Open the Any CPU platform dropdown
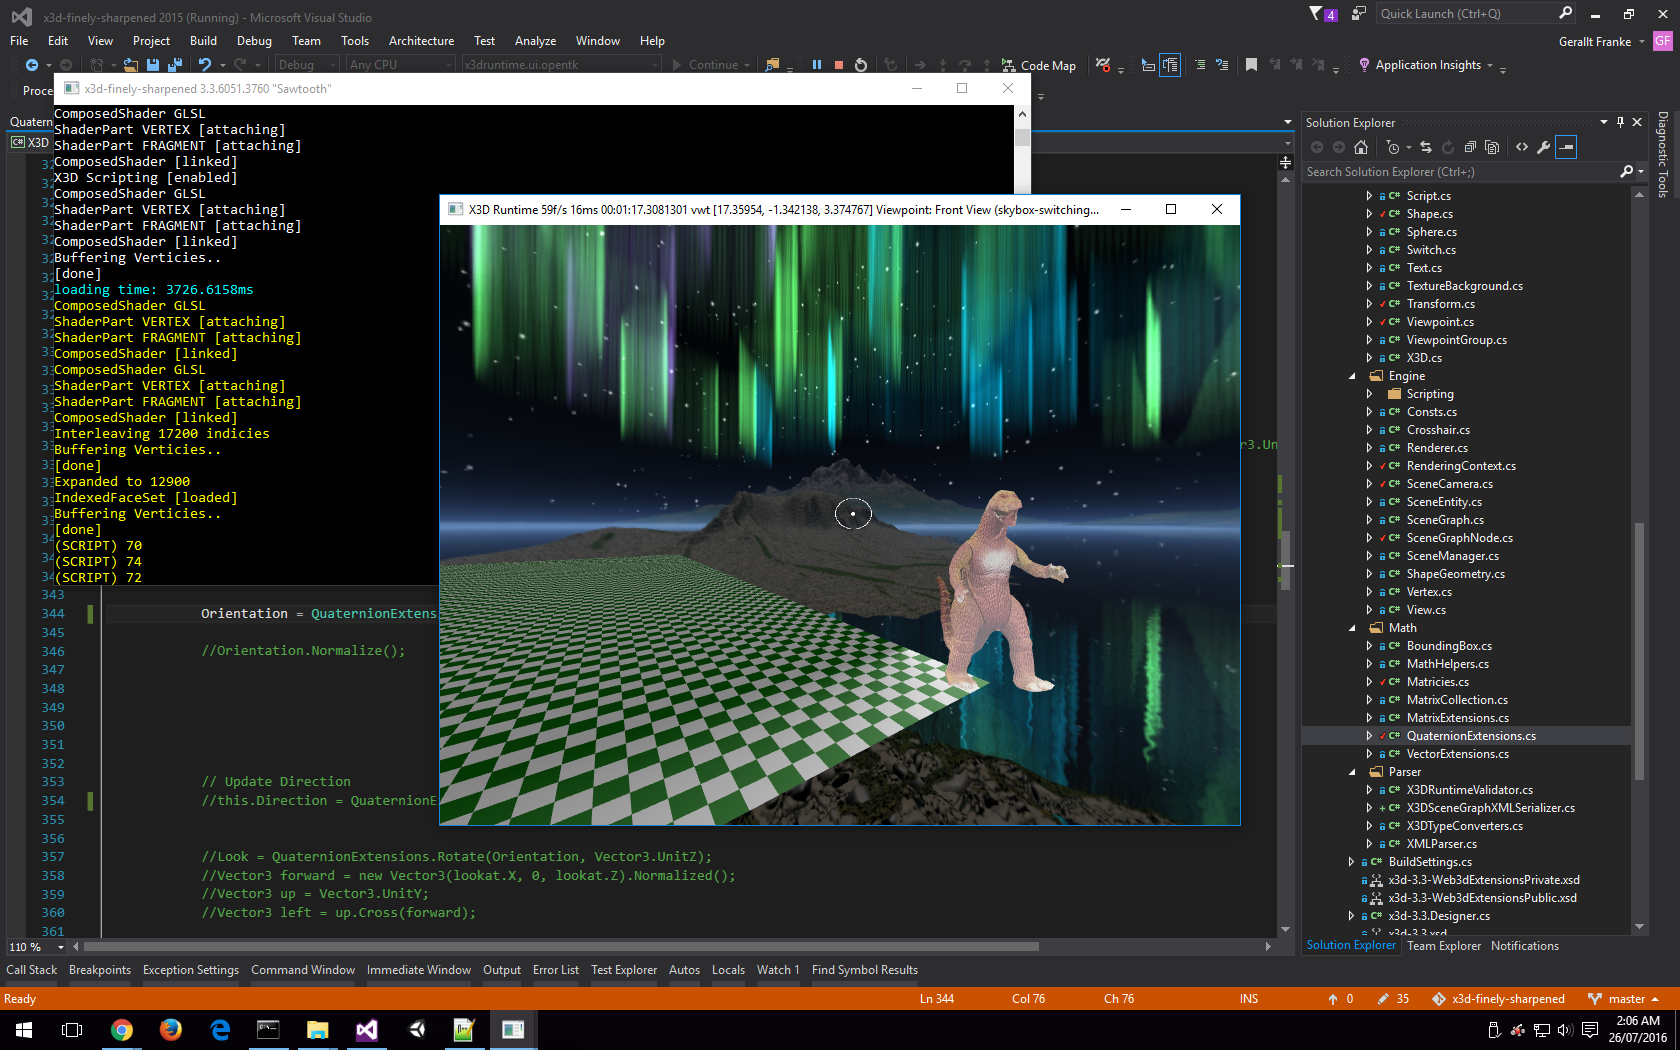Viewport: 1680px width, 1050px height. 401,65
